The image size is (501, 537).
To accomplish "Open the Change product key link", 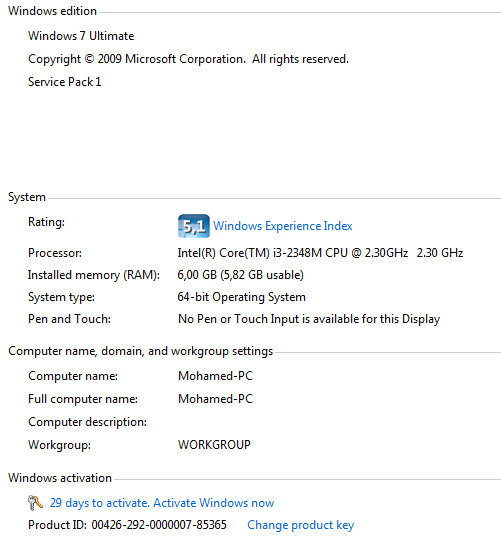I will click(301, 525).
